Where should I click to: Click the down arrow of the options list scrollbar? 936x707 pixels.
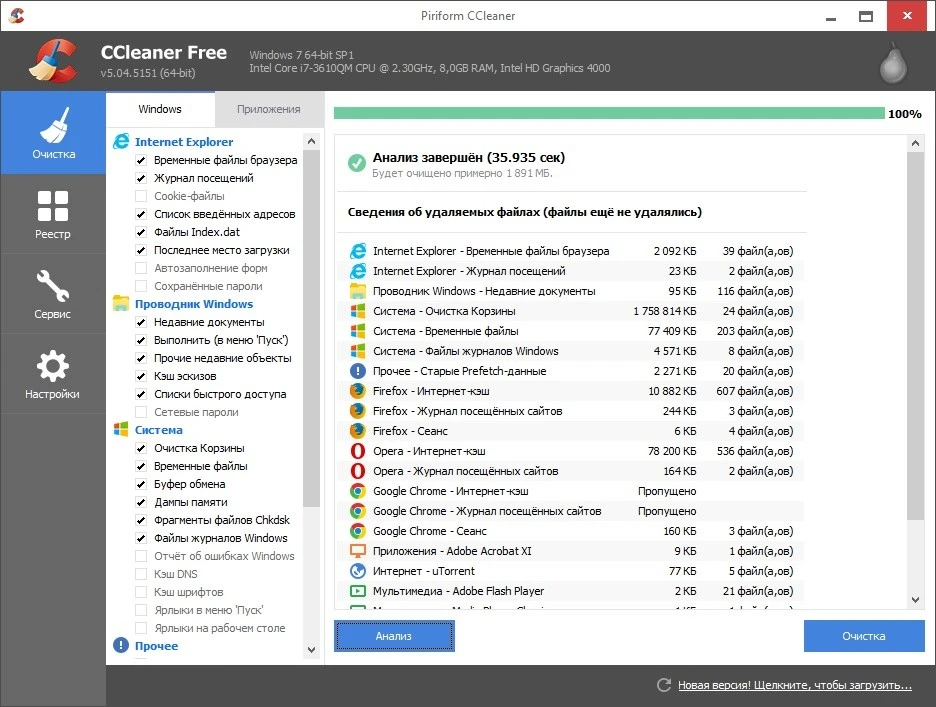tap(311, 650)
